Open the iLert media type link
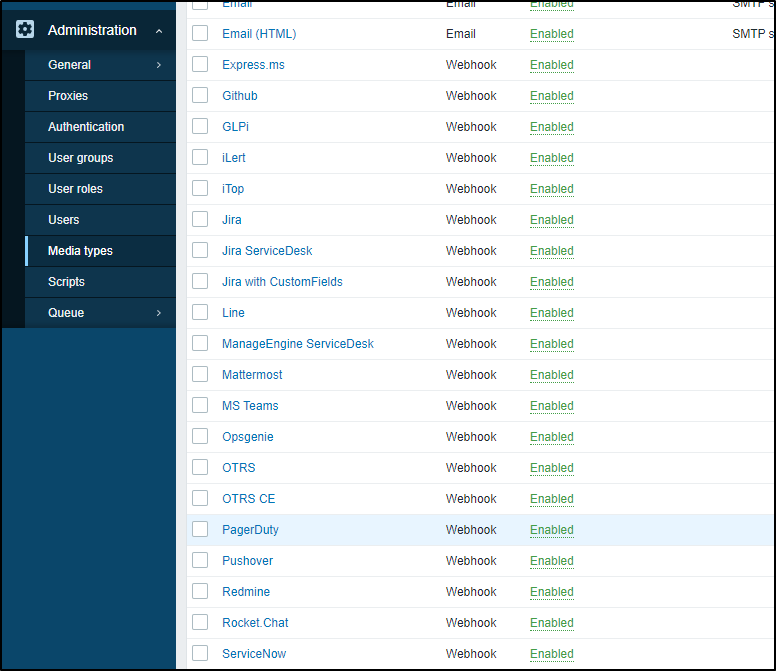This screenshot has width=776, height=671. (234, 158)
